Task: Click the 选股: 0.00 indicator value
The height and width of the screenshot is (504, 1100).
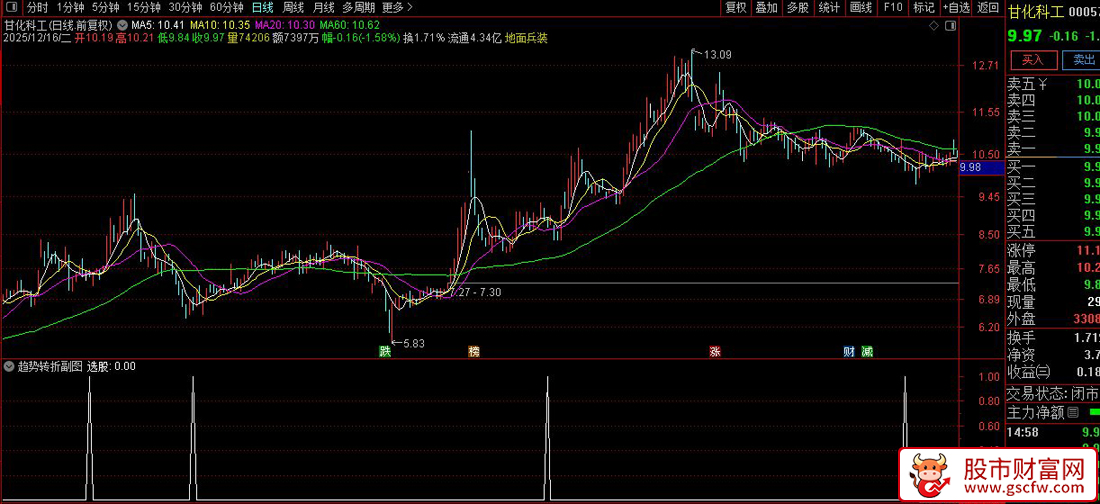Action: (x=111, y=366)
